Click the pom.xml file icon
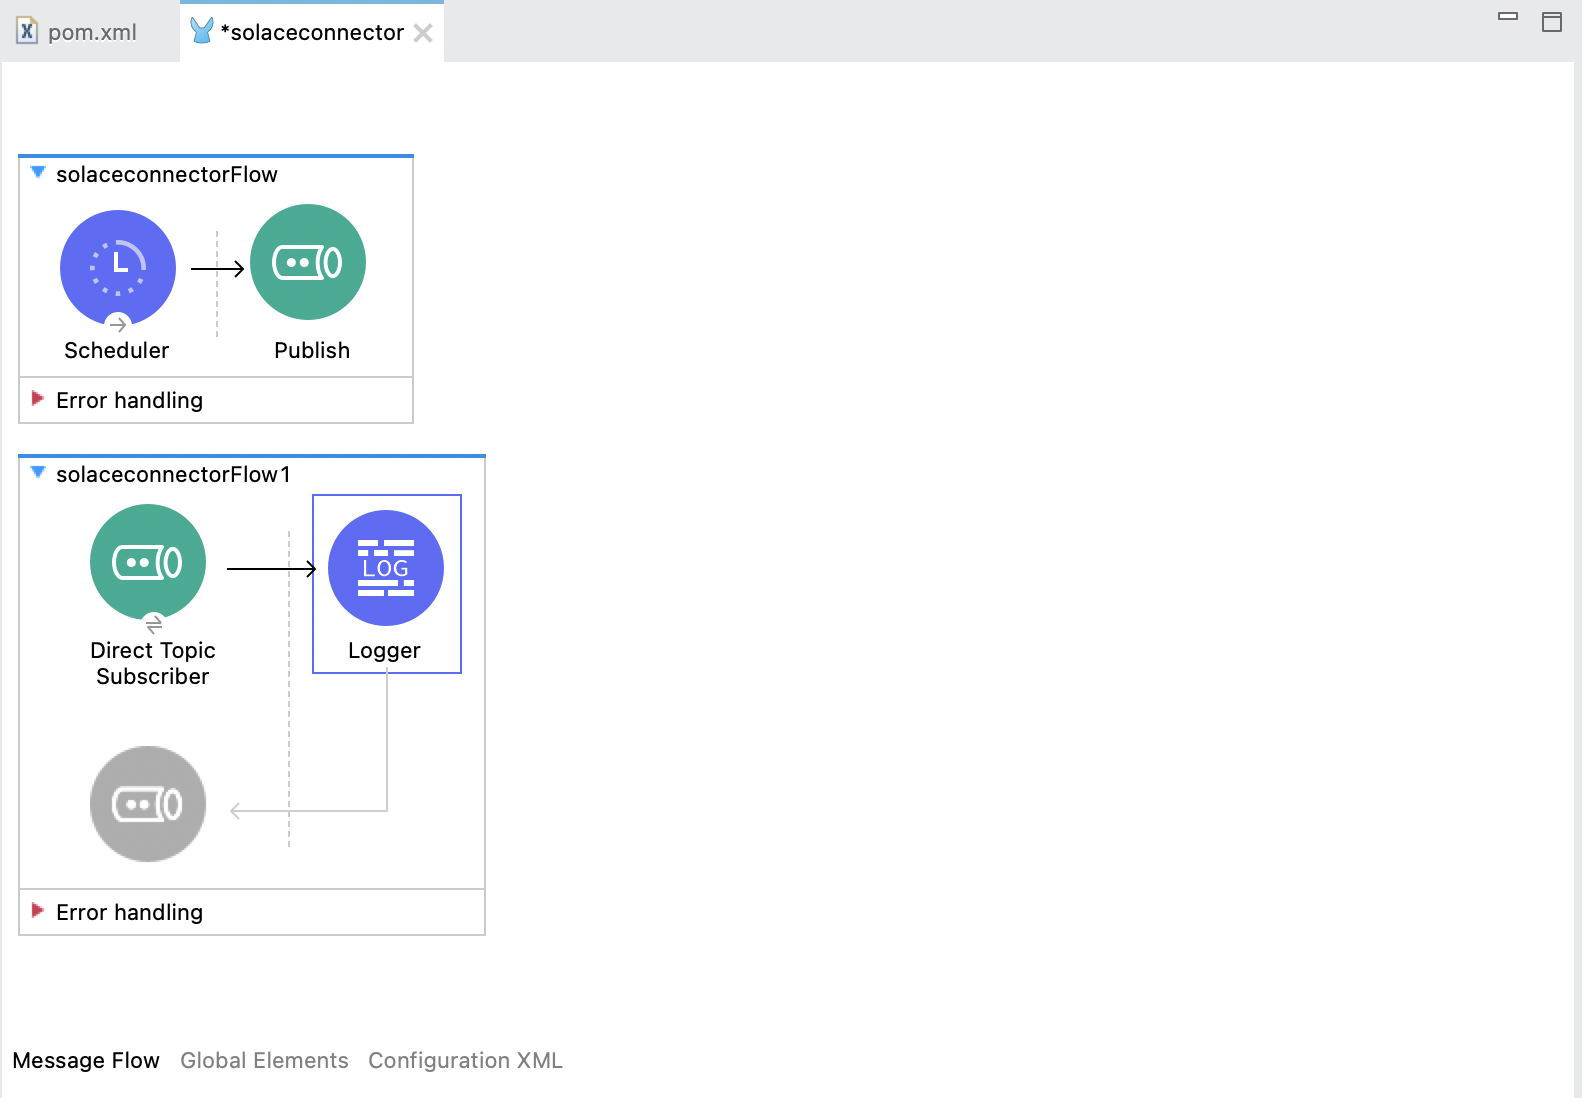The width and height of the screenshot is (1582, 1098). (27, 32)
